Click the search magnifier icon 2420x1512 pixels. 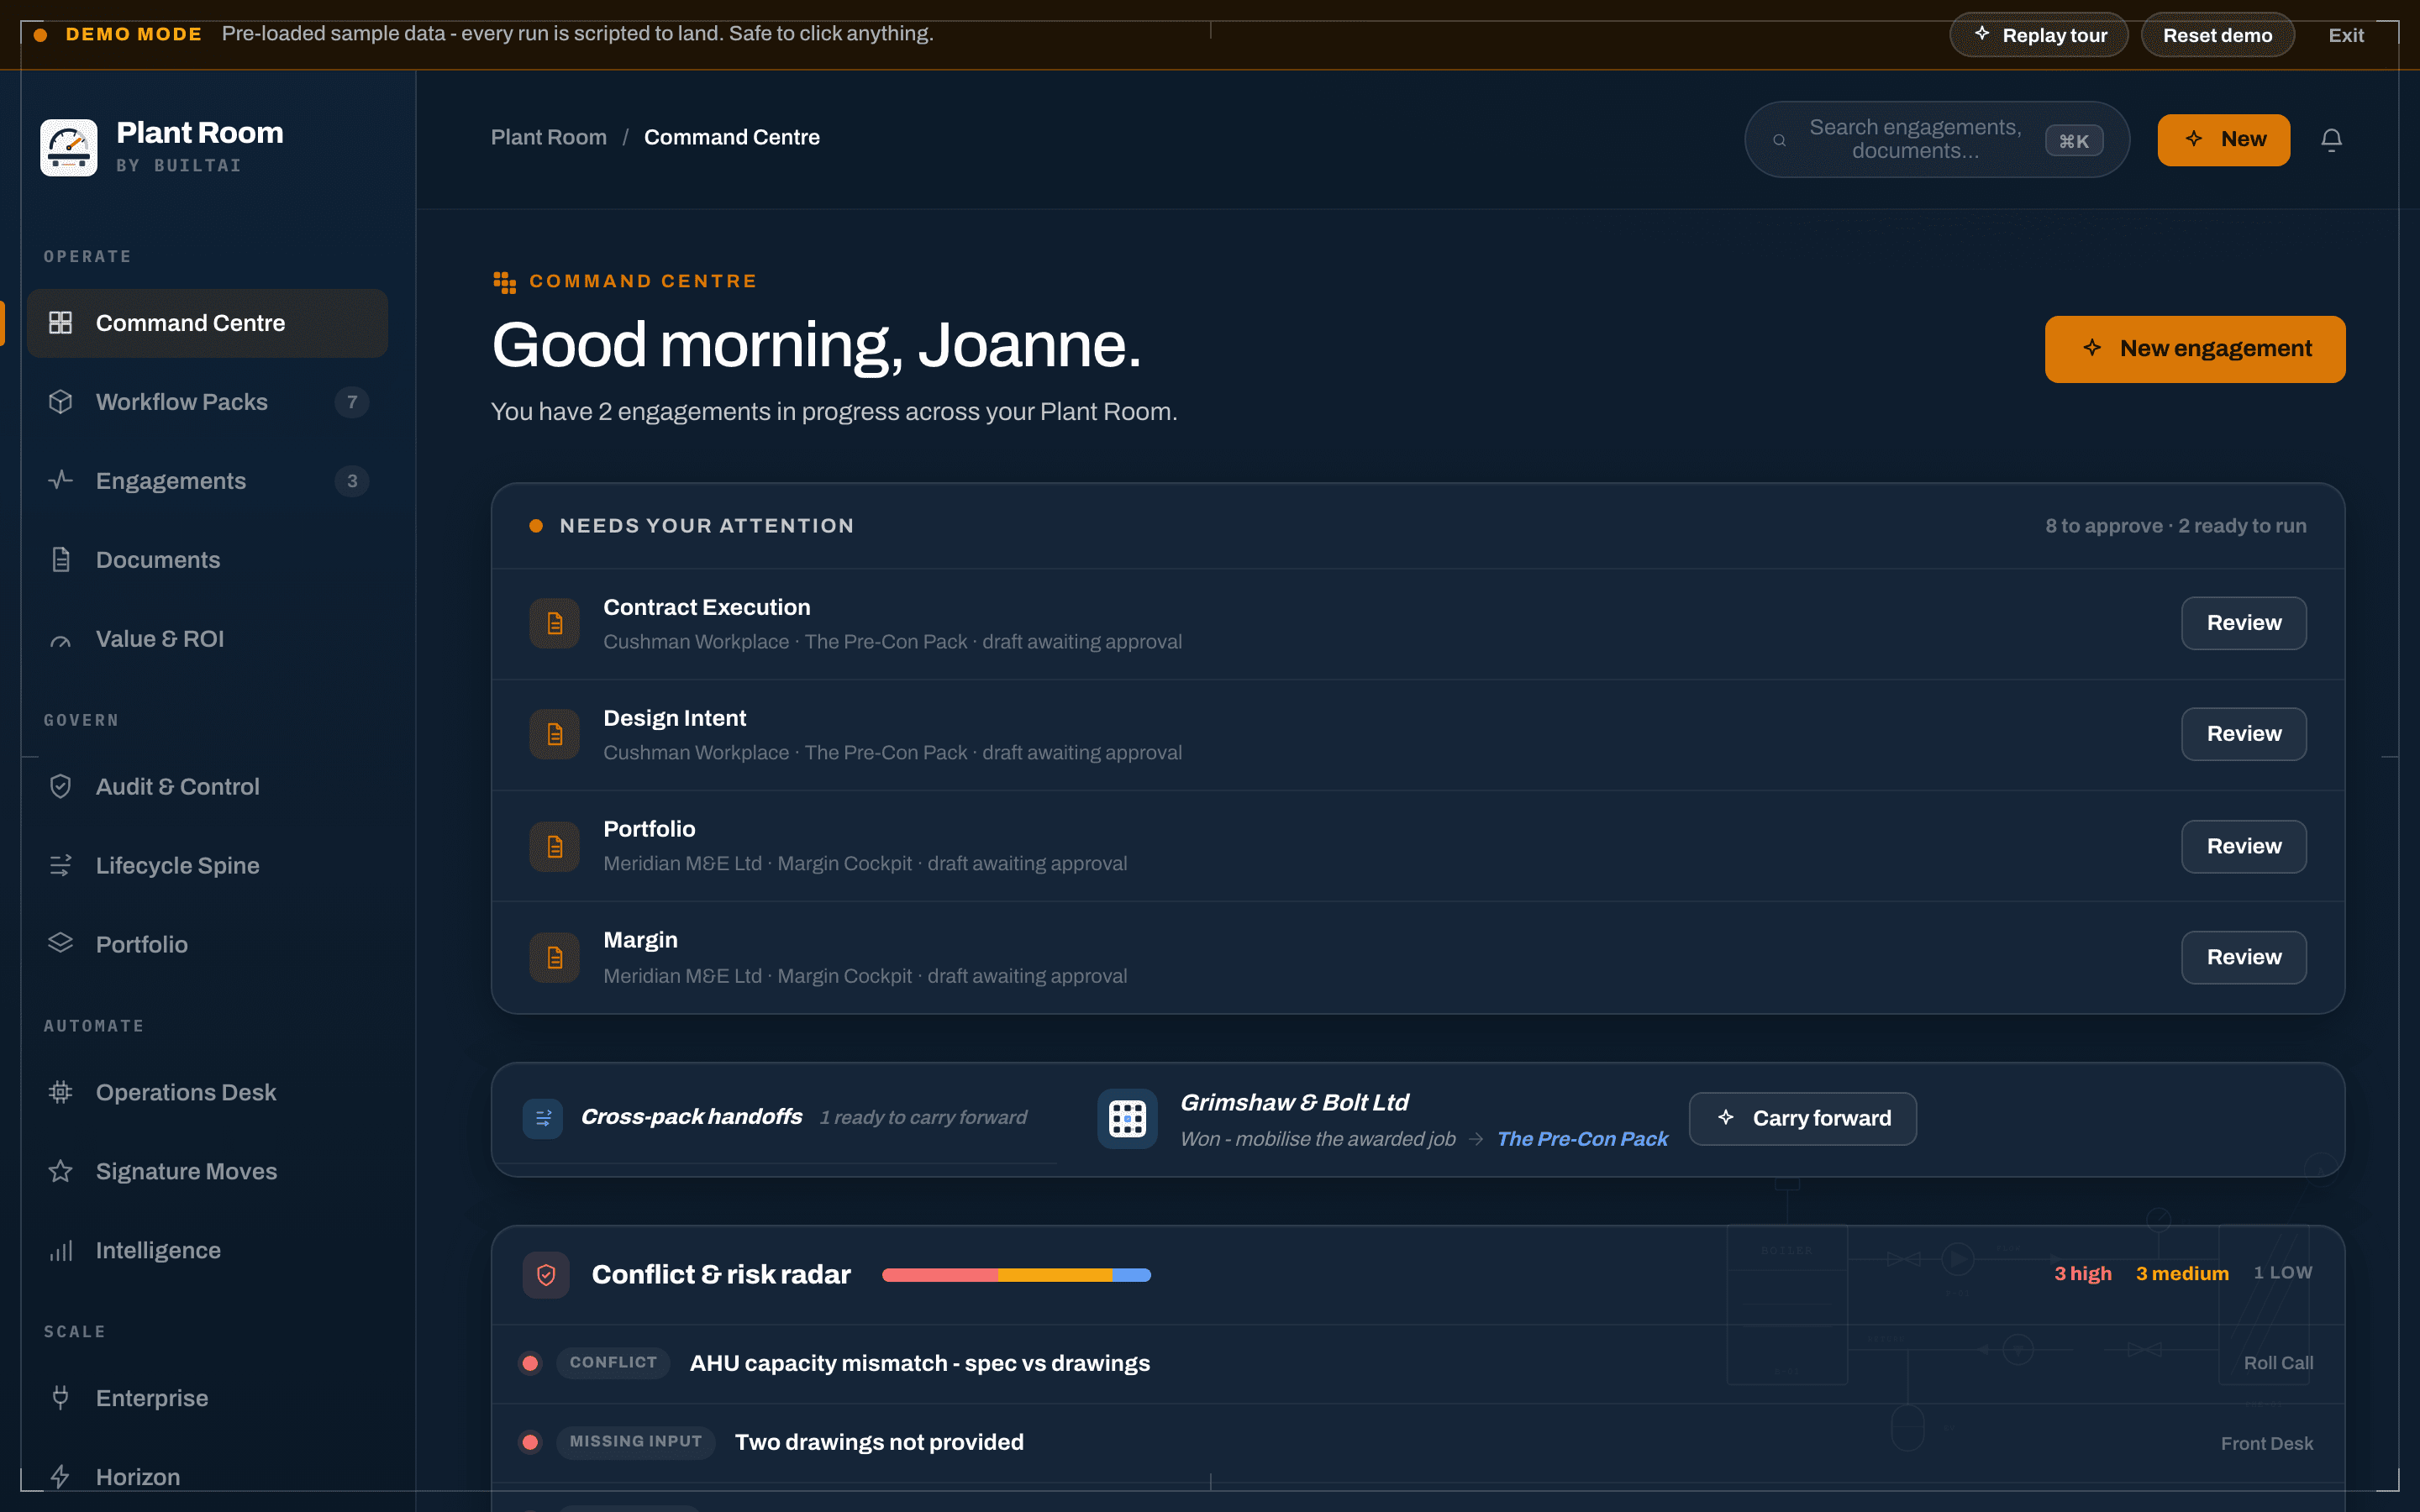click(1779, 140)
